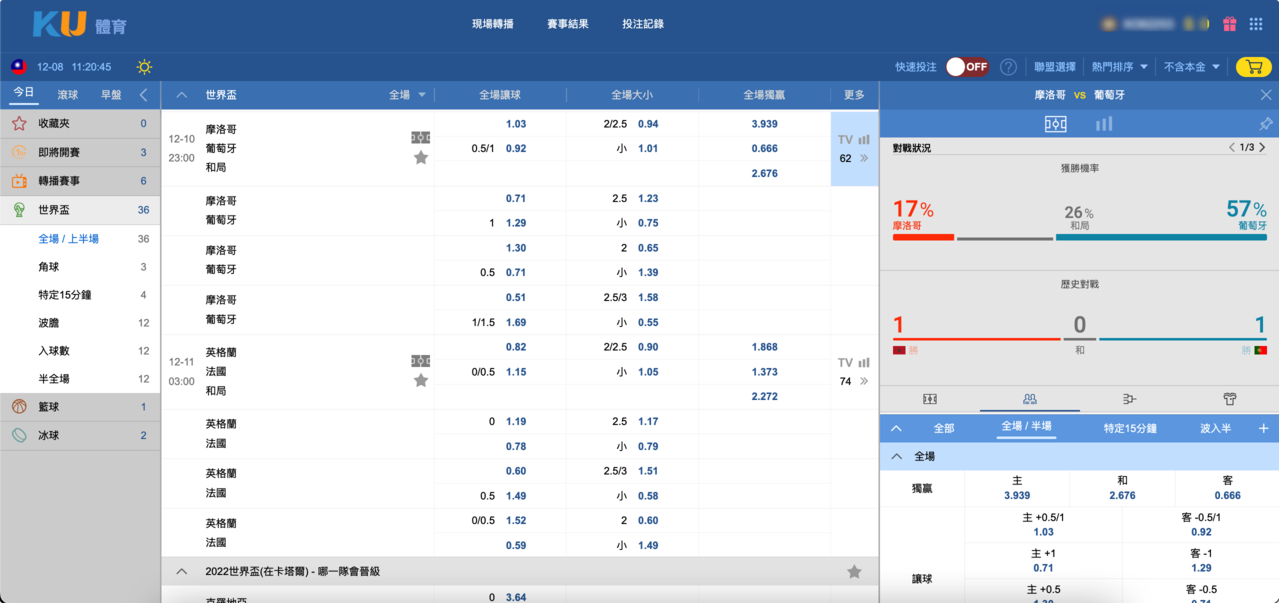
Task: Pin the match detail panel
Action: click(x=1265, y=124)
